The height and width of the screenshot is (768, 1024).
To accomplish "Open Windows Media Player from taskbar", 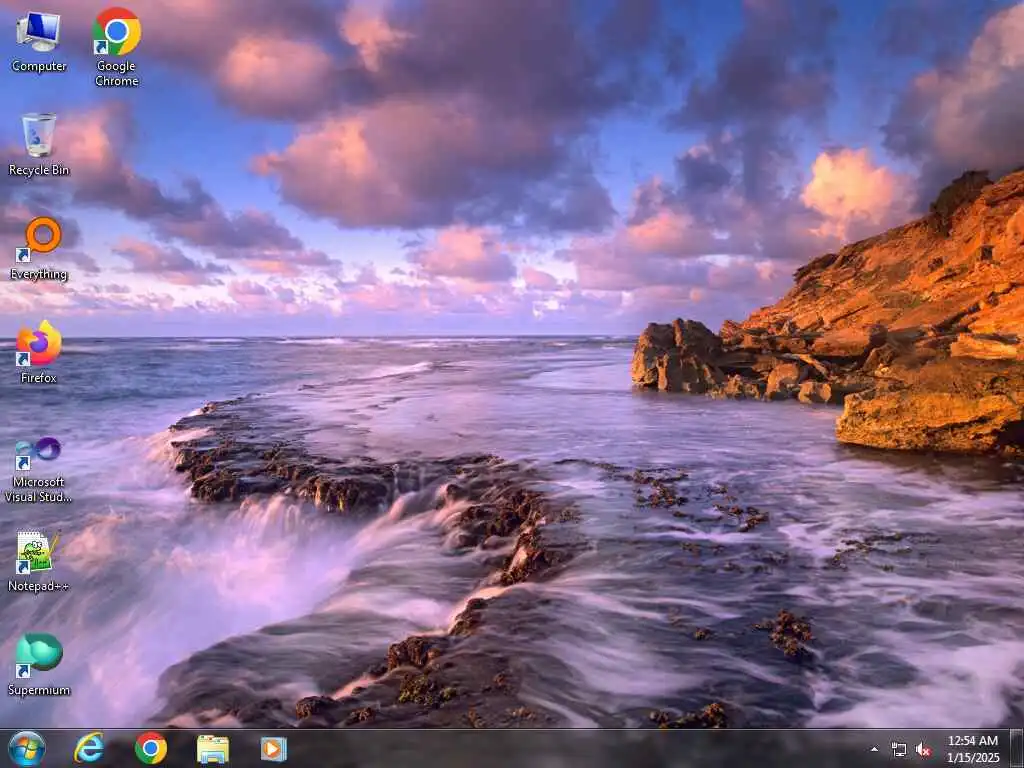I will click(274, 749).
